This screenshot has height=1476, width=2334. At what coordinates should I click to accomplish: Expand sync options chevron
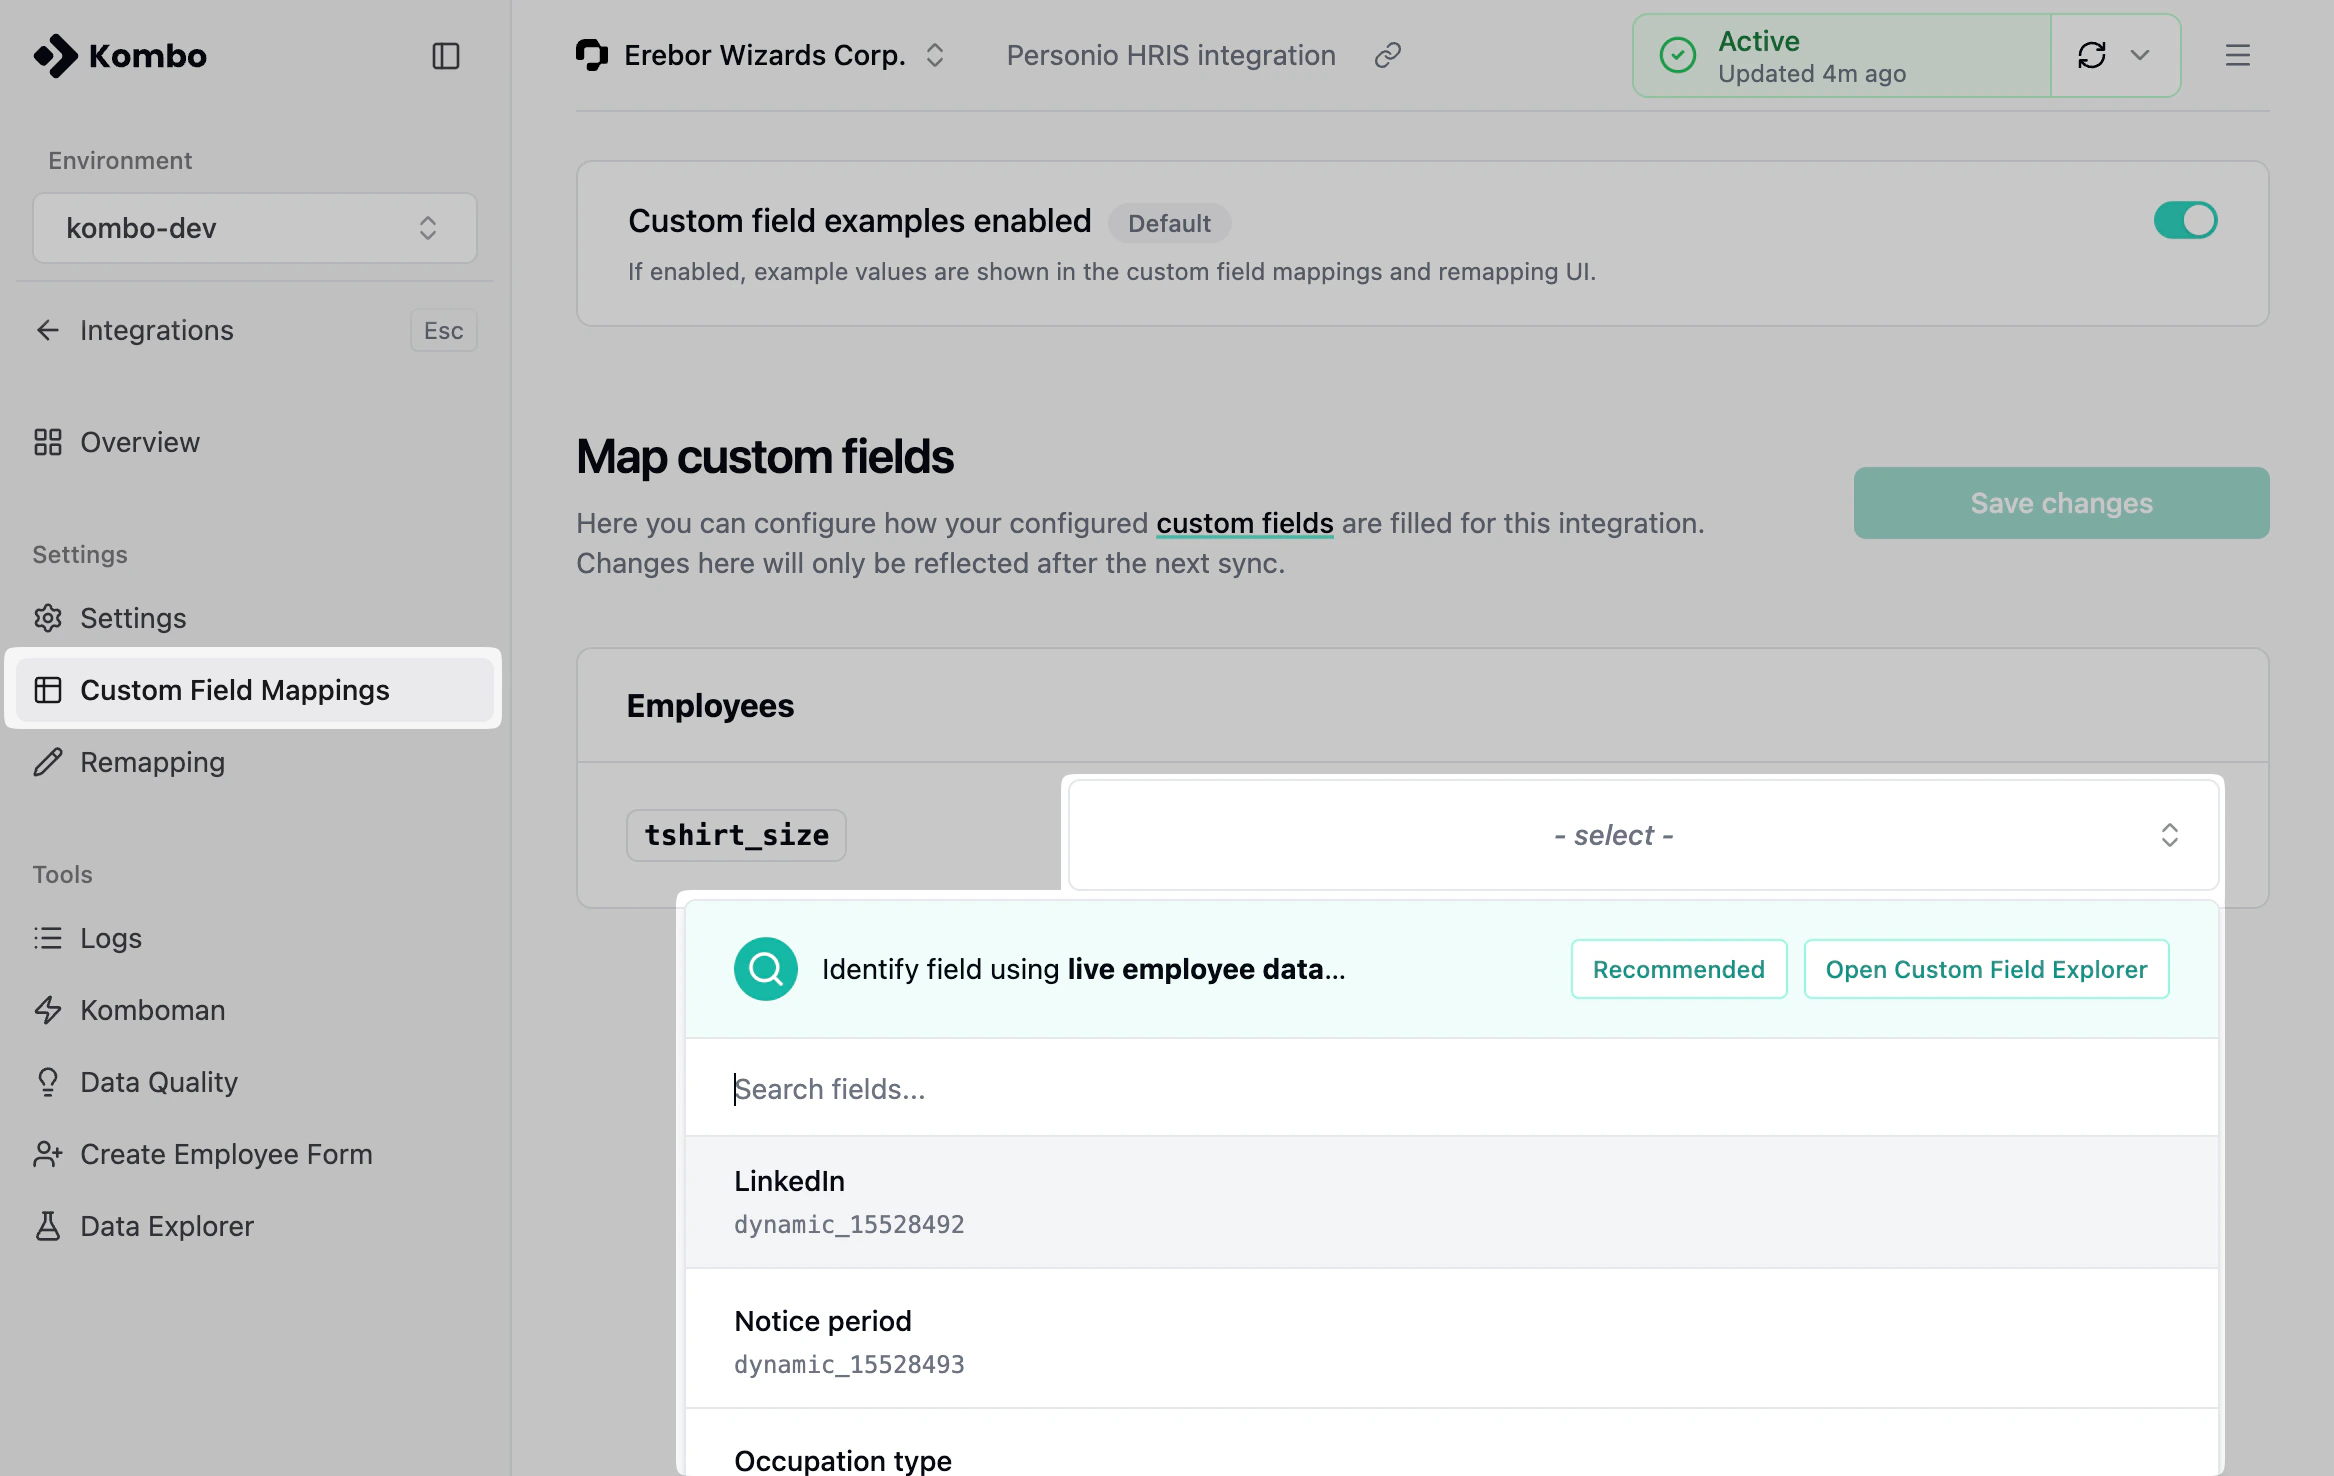(x=2140, y=55)
